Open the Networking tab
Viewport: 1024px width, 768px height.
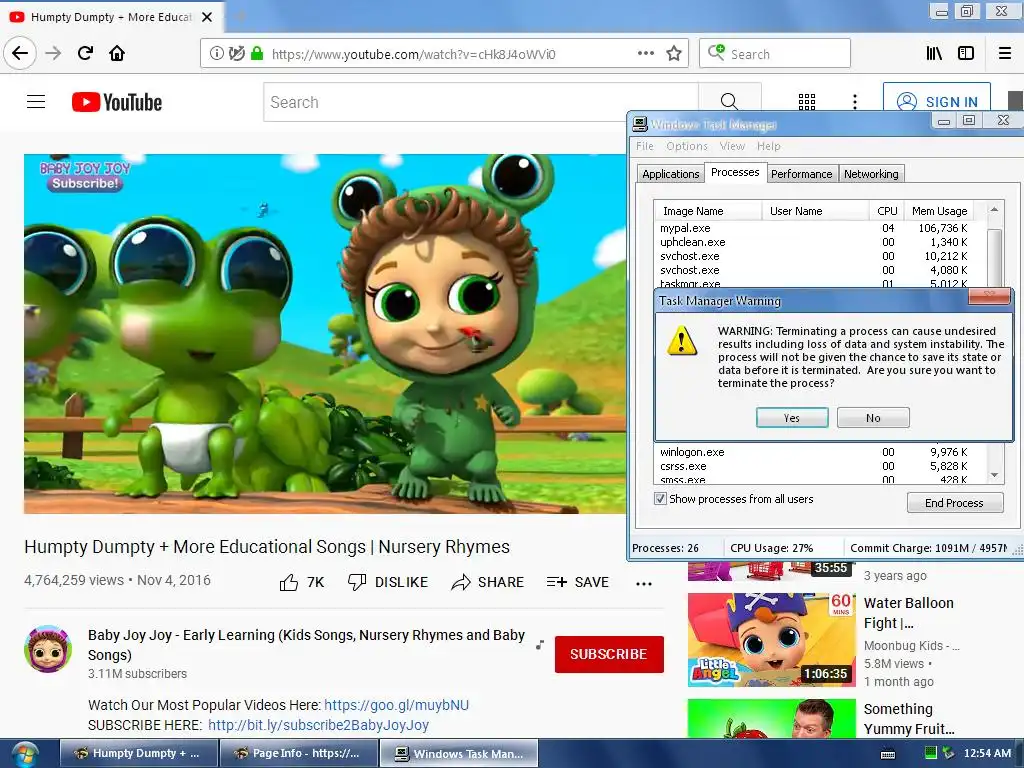pyautogui.click(x=871, y=174)
